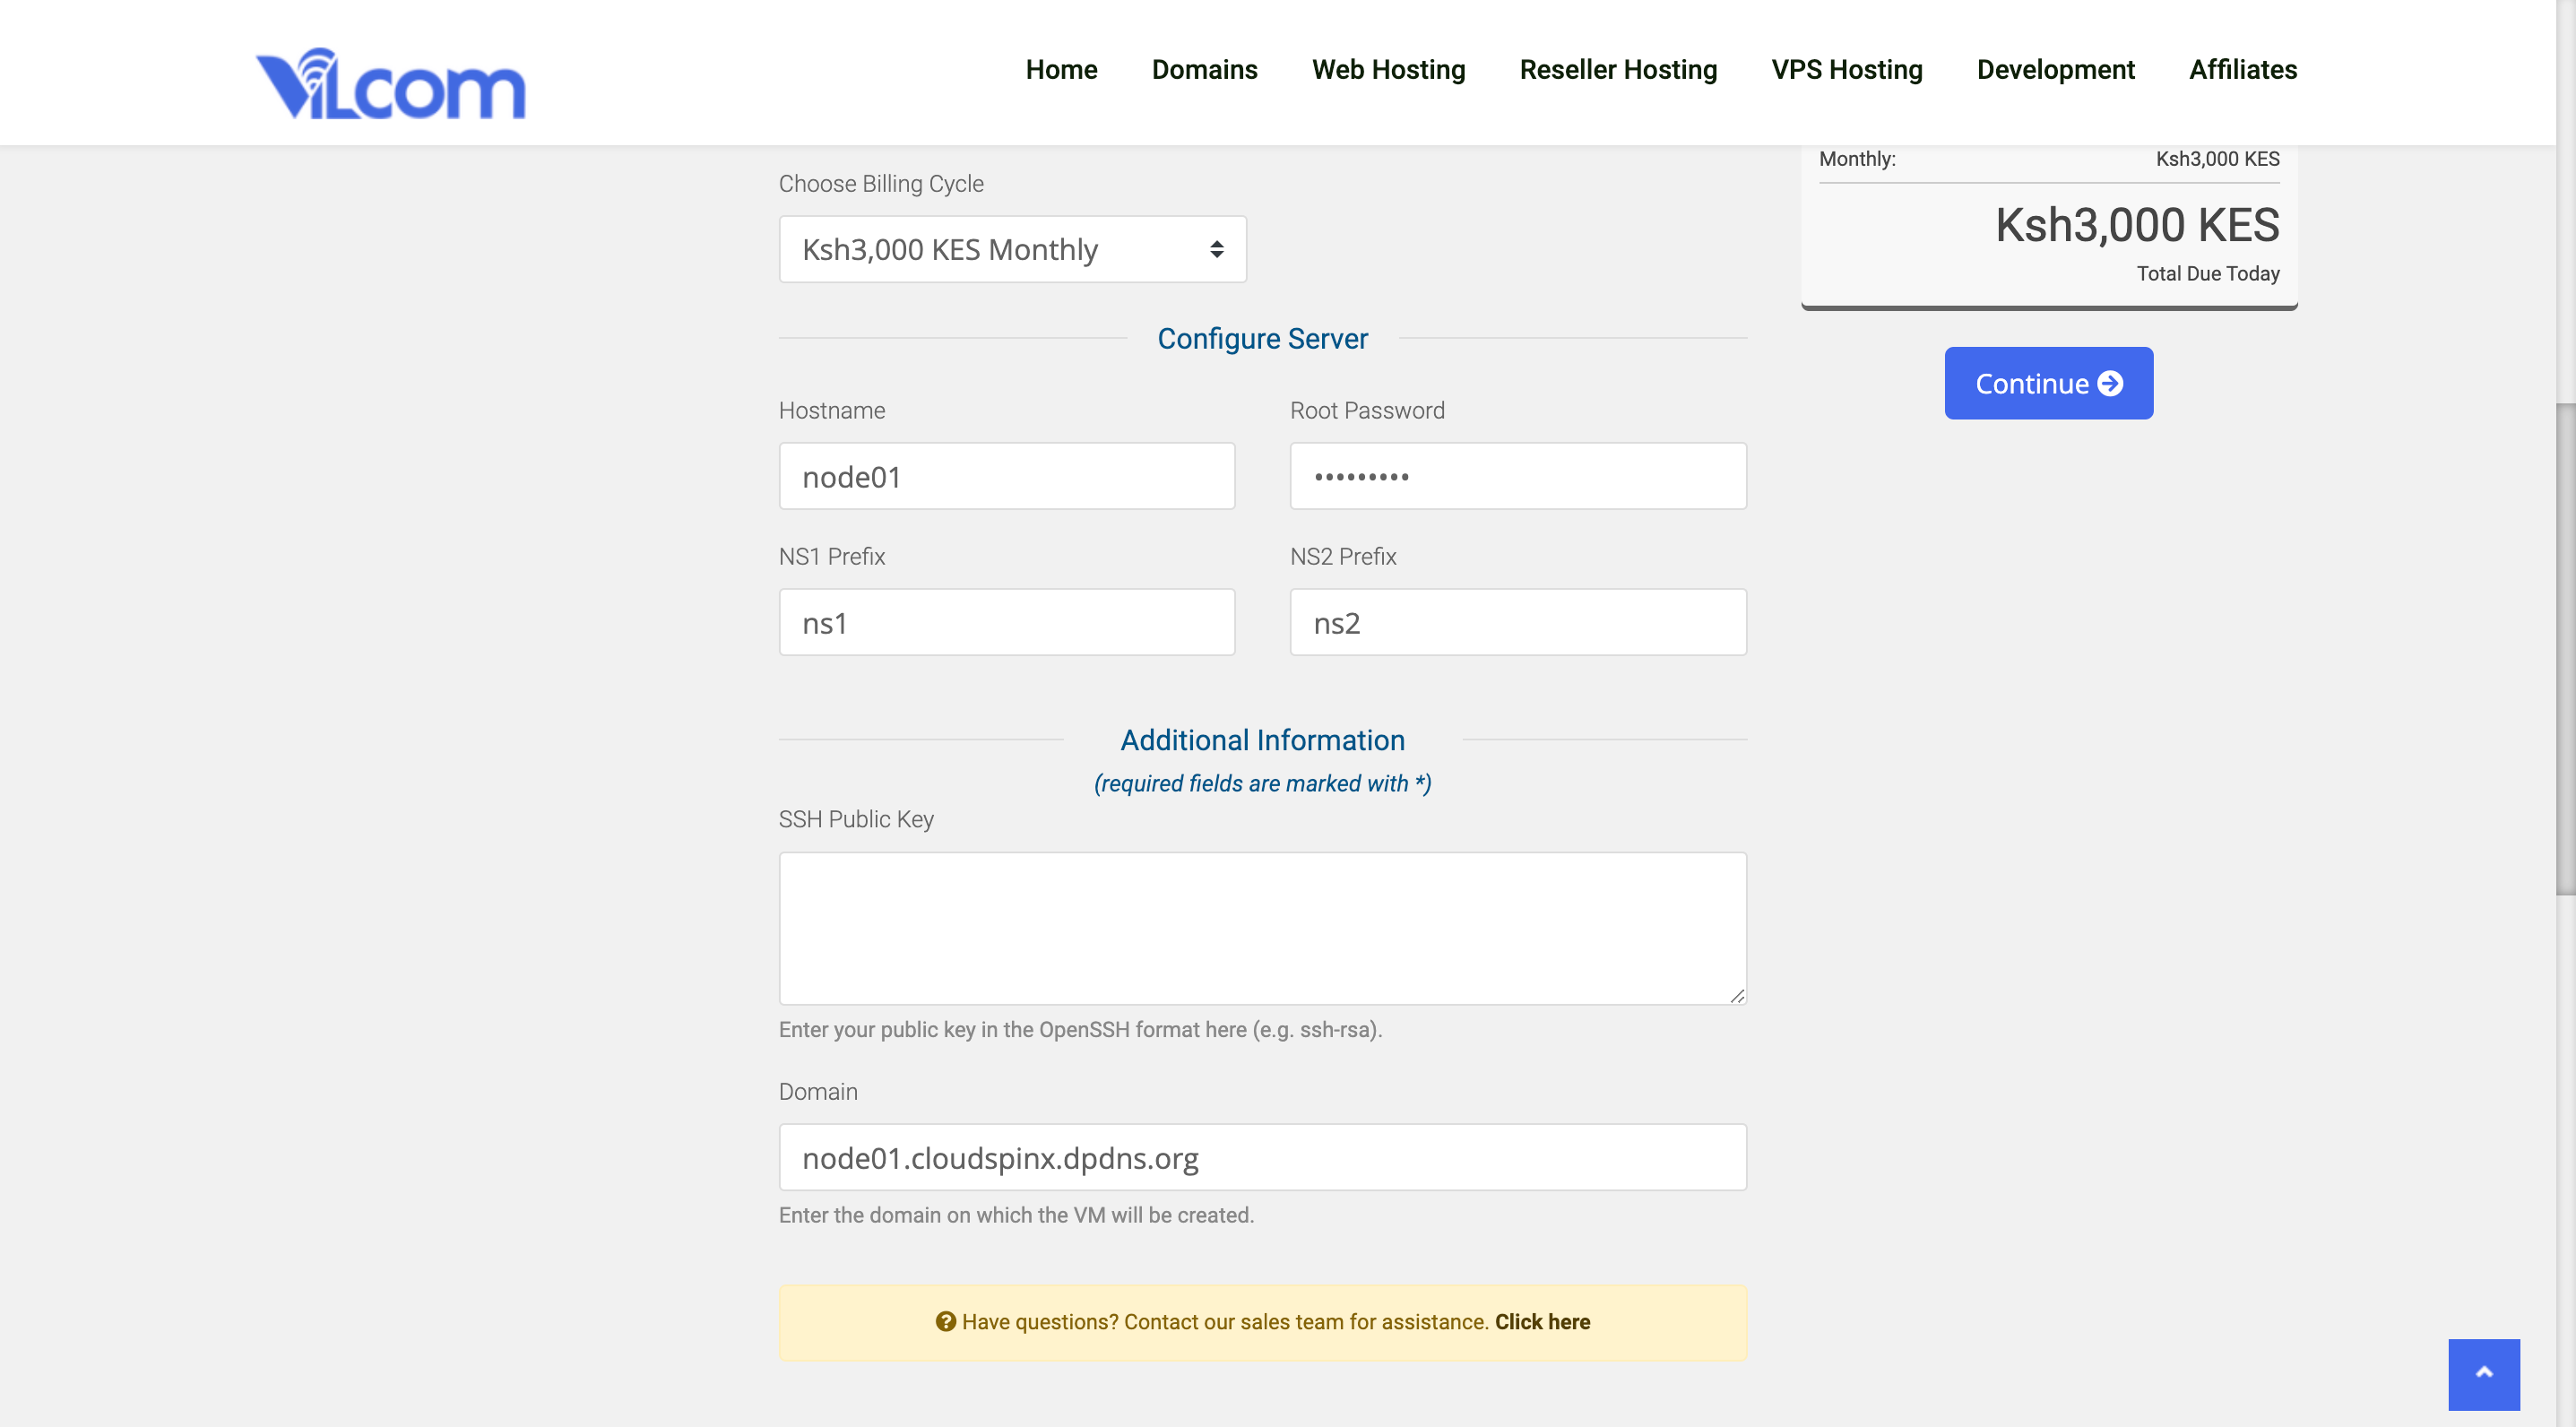This screenshot has height=1427, width=2576.
Task: Click inside the SSH Public Key textarea
Action: (x=1262, y=927)
